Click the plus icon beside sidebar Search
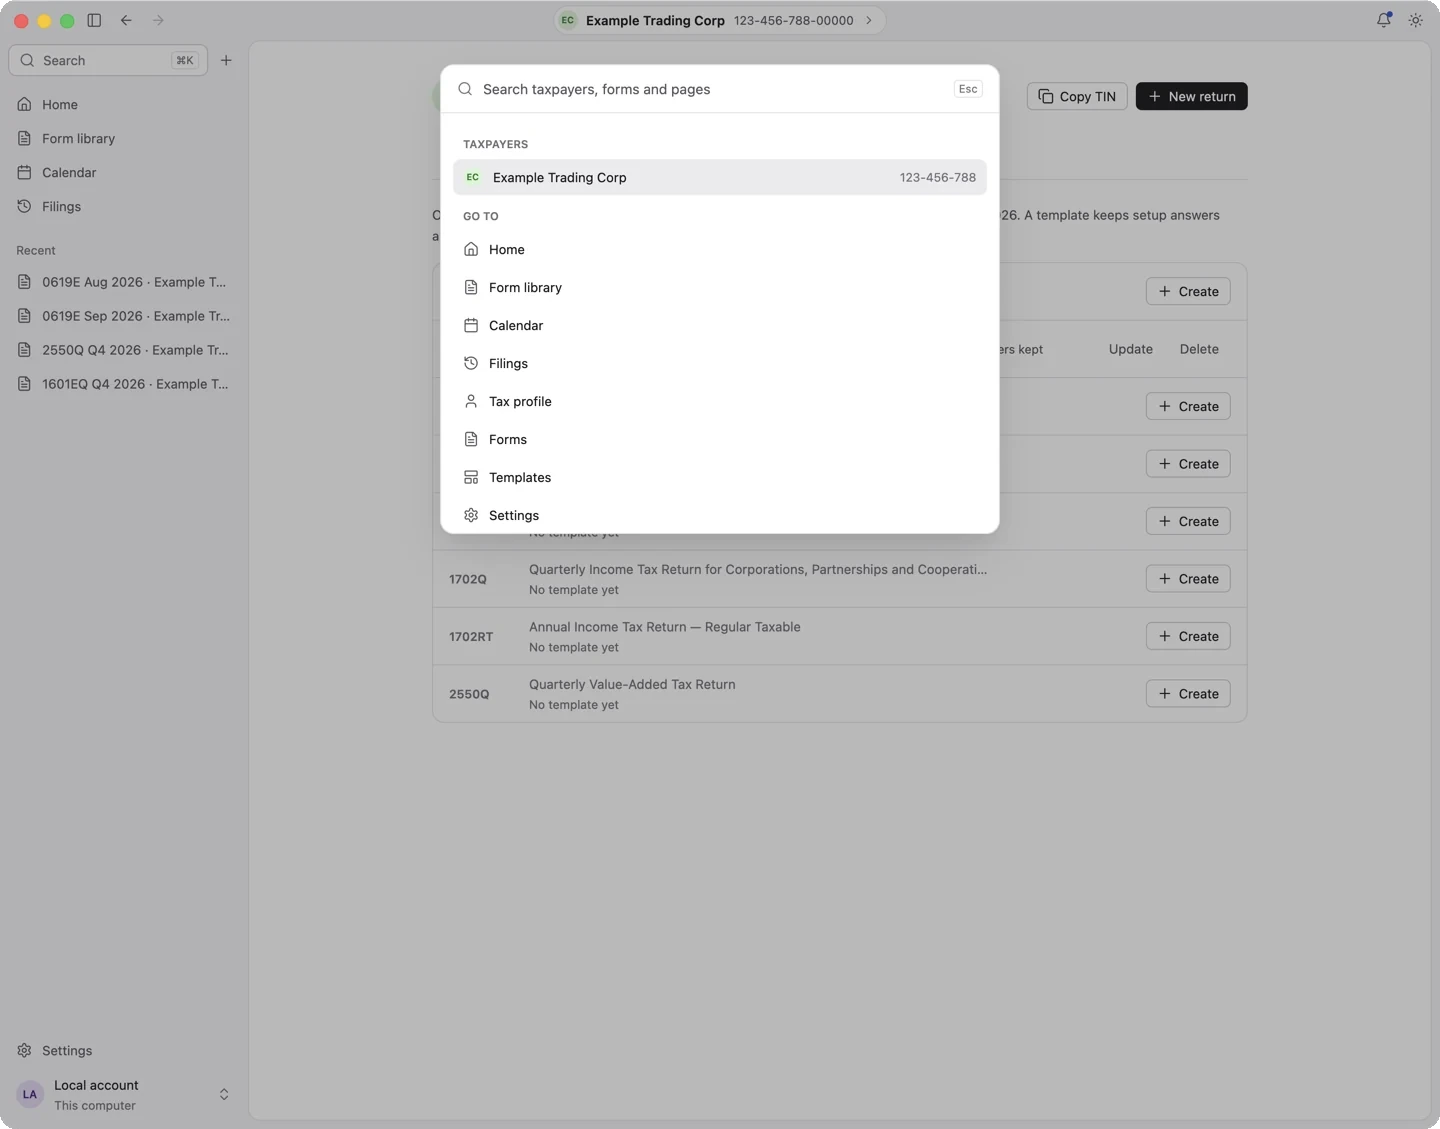The height and width of the screenshot is (1129, 1440). tap(226, 60)
